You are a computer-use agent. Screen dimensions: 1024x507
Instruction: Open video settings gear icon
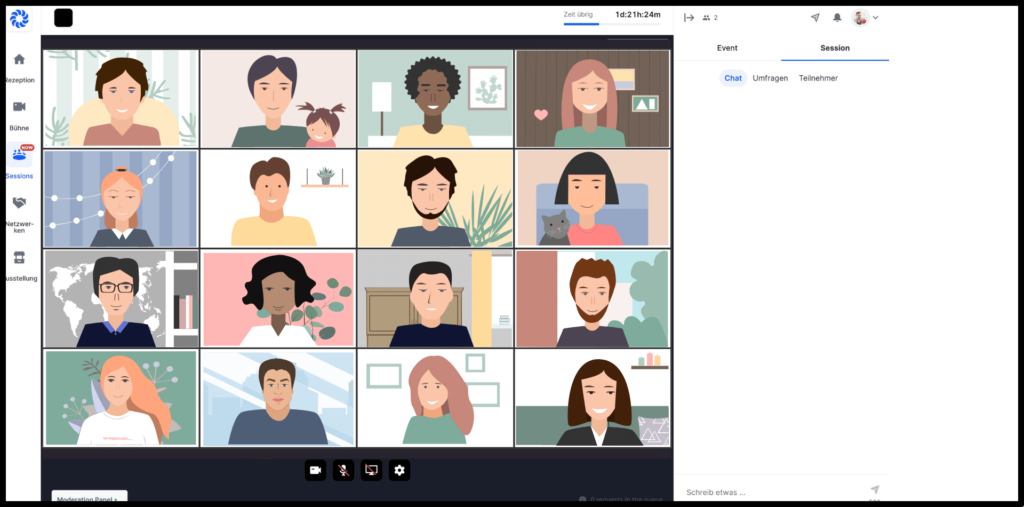click(x=399, y=470)
